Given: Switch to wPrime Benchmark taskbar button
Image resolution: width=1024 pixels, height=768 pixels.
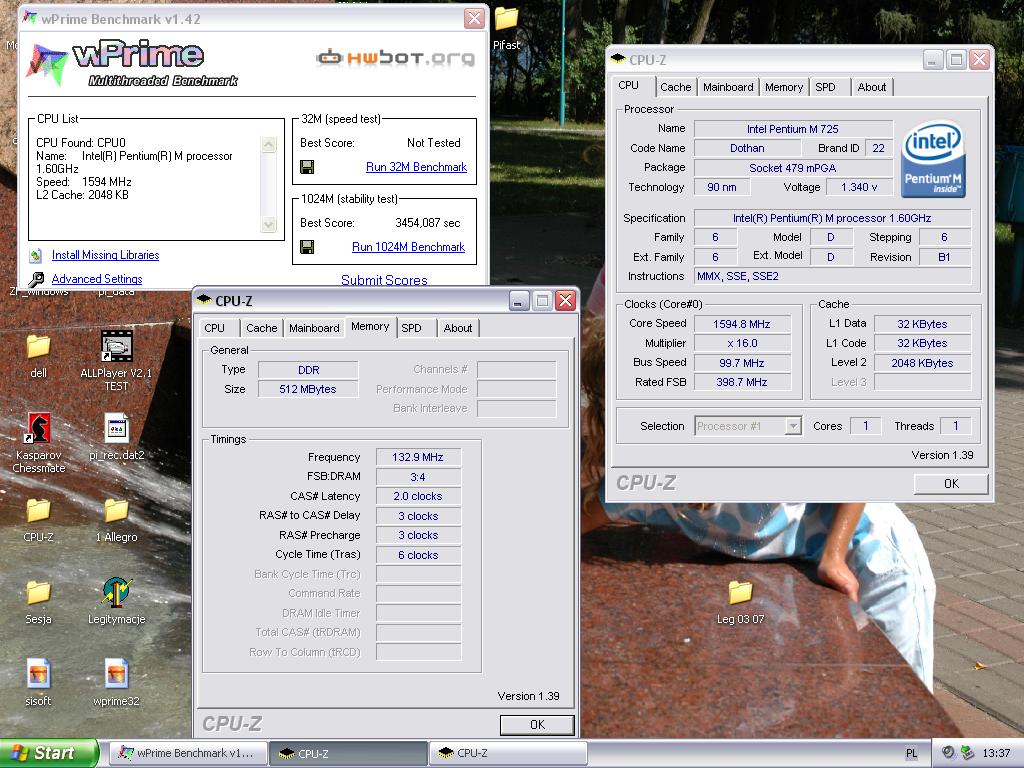Looking at the screenshot, I should coord(188,753).
